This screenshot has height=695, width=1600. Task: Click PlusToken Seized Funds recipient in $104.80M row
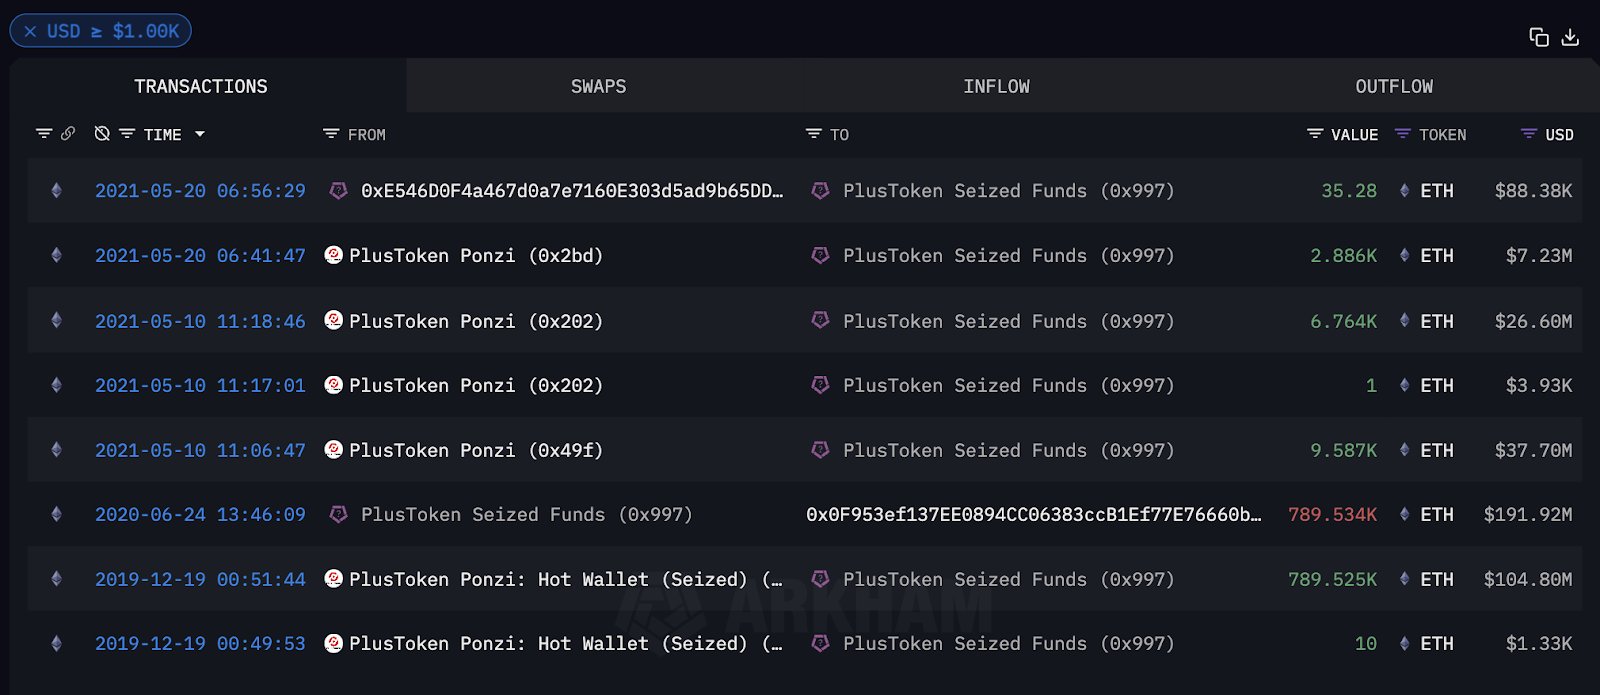[x=1008, y=579]
